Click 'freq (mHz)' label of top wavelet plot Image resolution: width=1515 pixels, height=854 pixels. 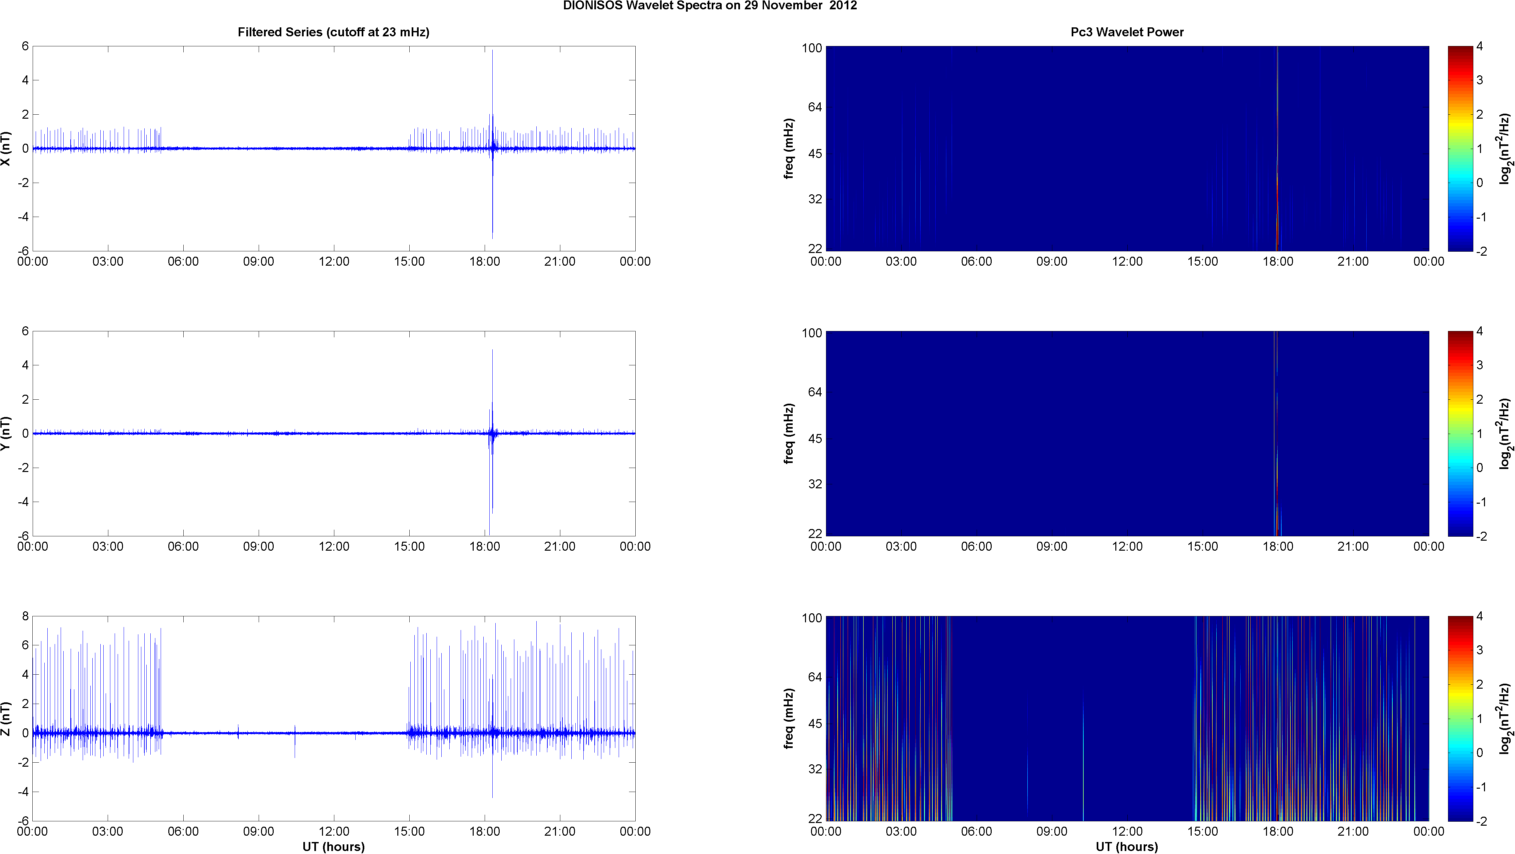tap(789, 148)
